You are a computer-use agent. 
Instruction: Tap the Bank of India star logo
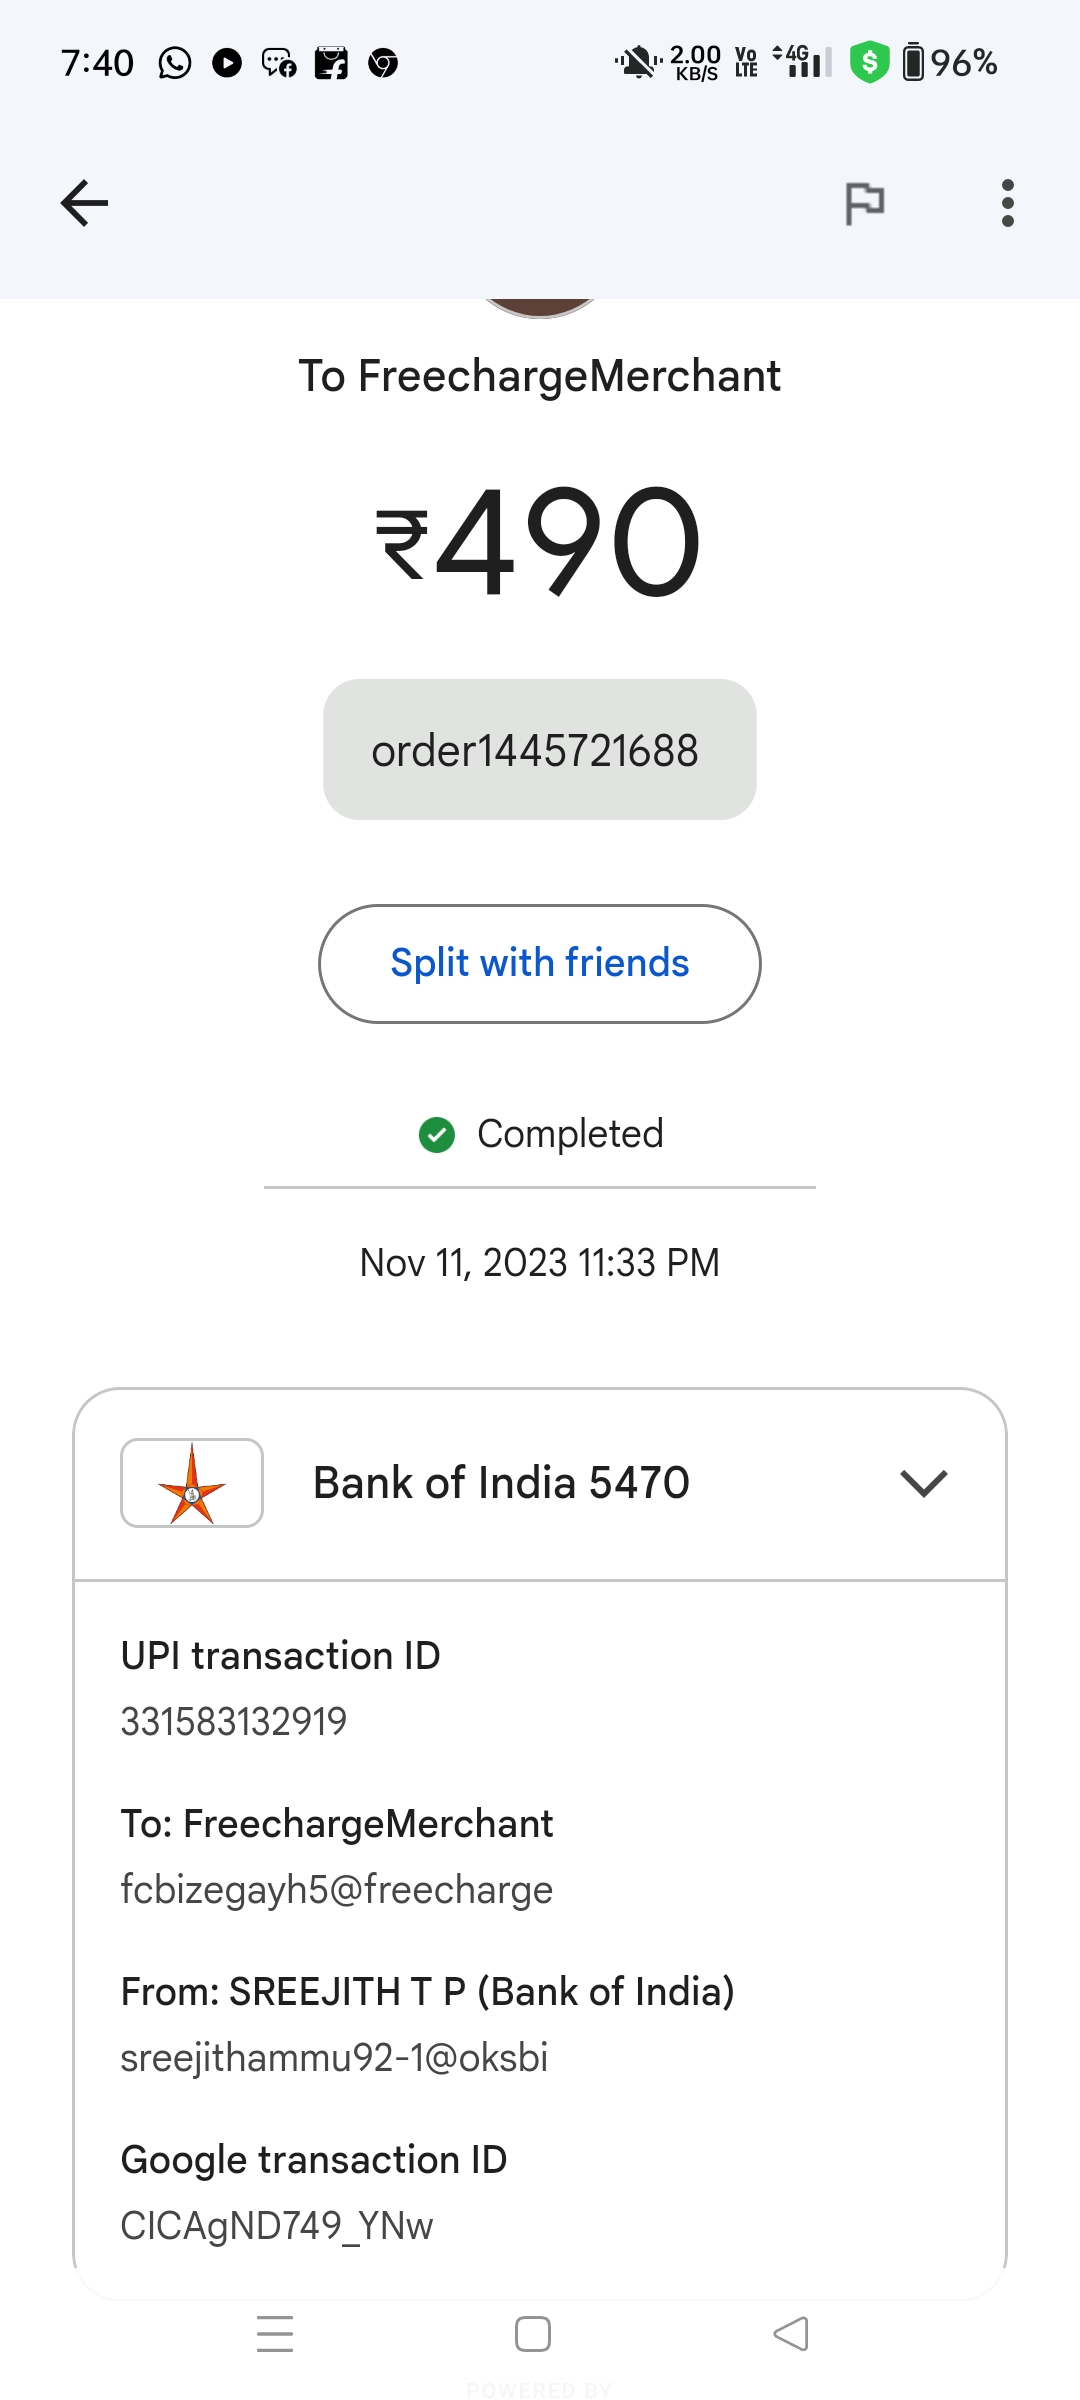[192, 1483]
